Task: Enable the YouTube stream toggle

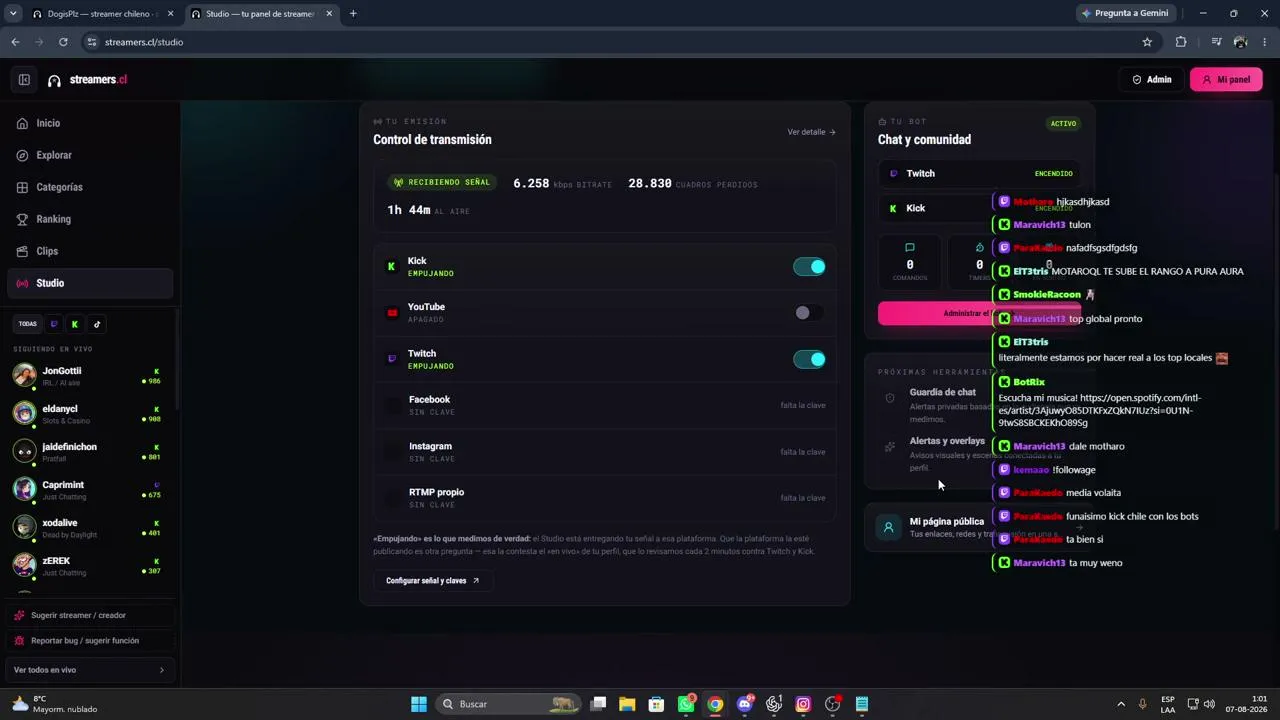Action: 809,313
